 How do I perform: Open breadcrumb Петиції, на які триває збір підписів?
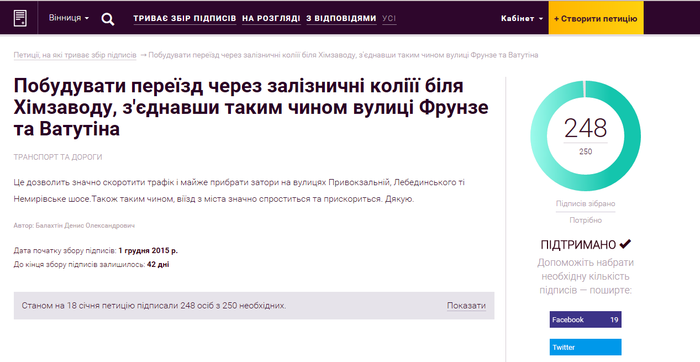(75, 55)
